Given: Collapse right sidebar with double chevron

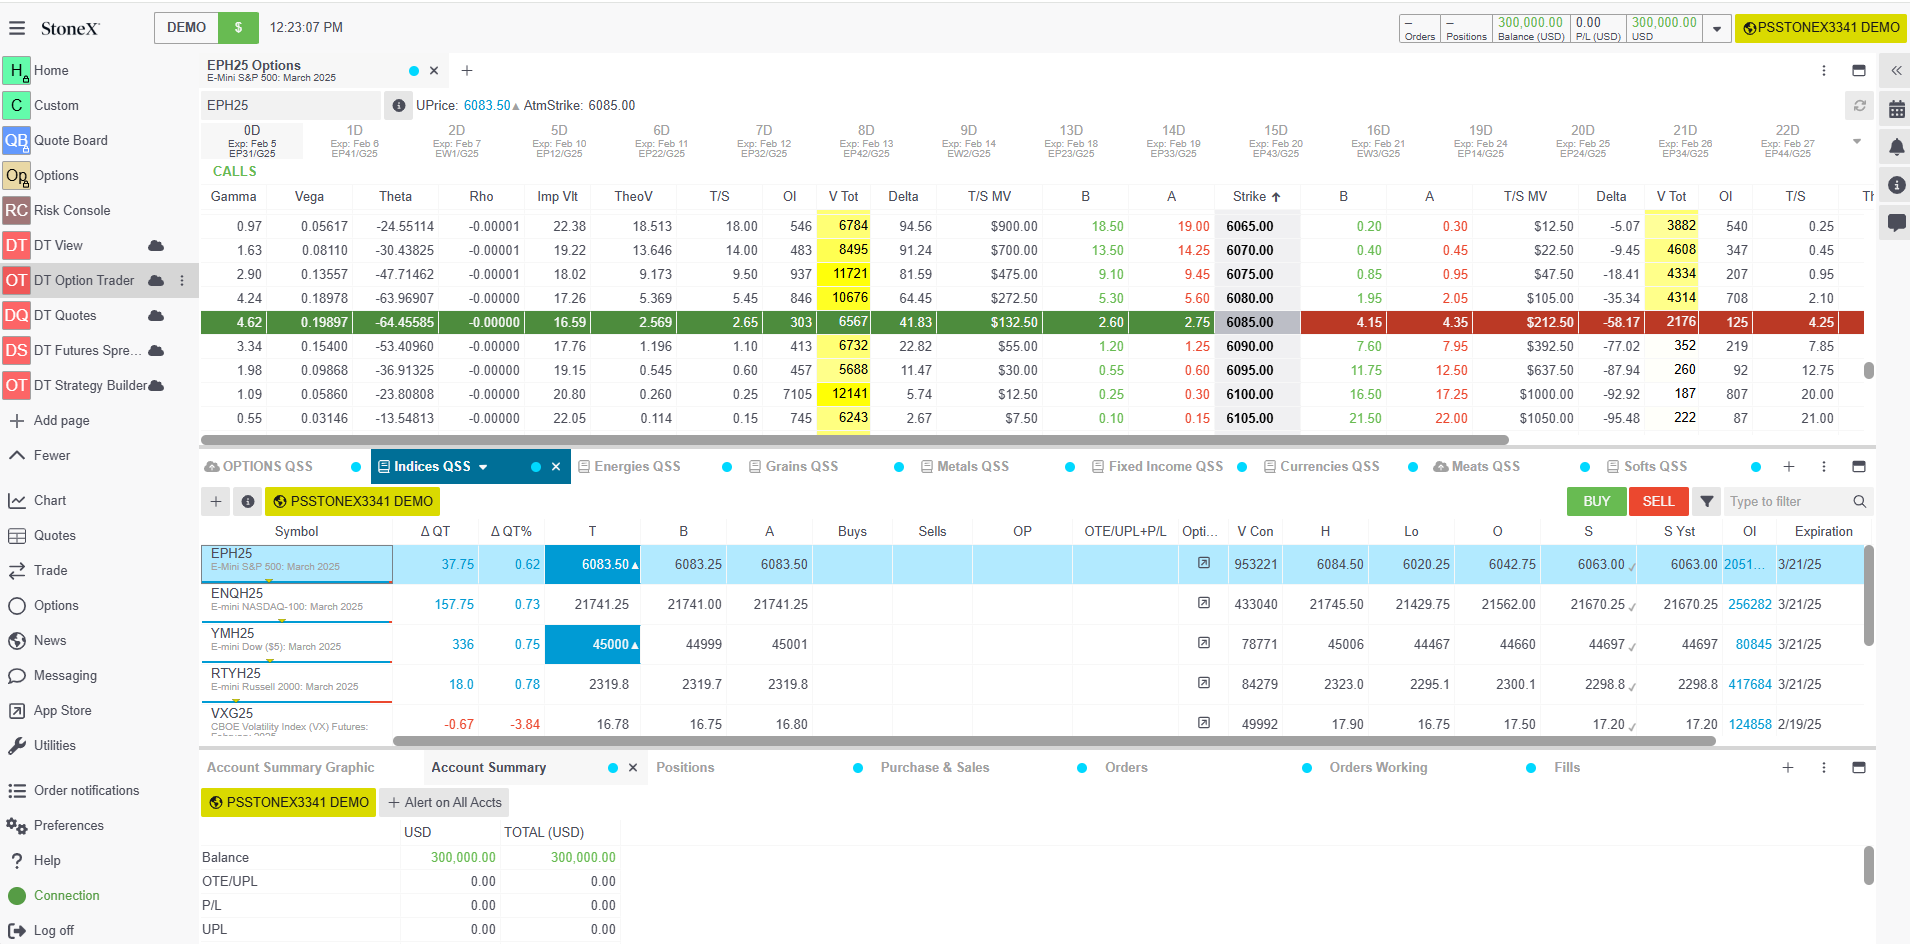Looking at the screenshot, I should point(1896,71).
